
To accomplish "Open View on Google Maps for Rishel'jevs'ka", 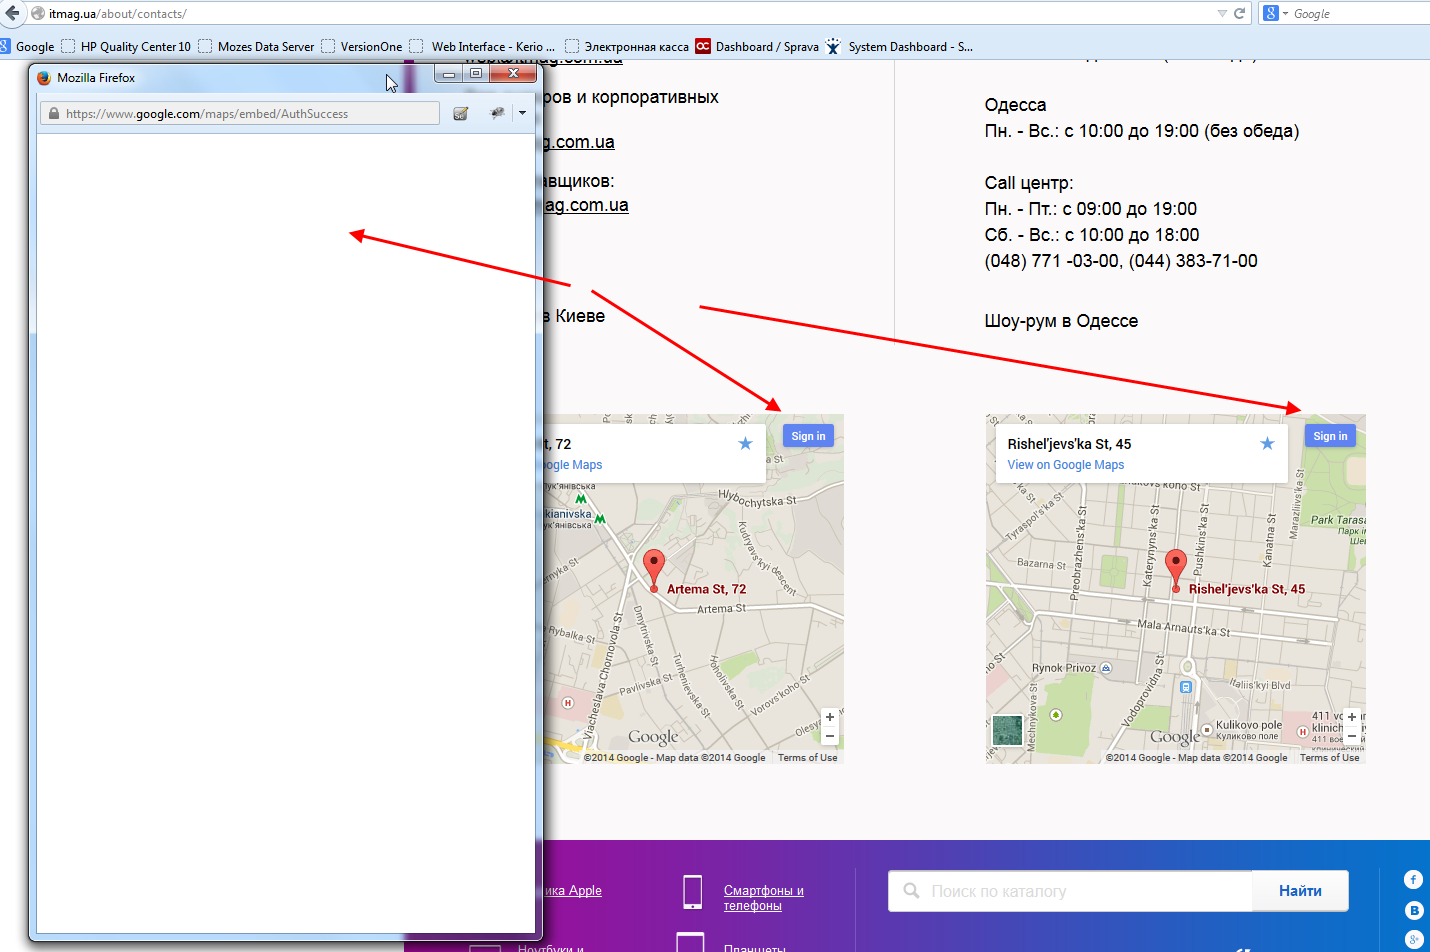I will click(1066, 465).
